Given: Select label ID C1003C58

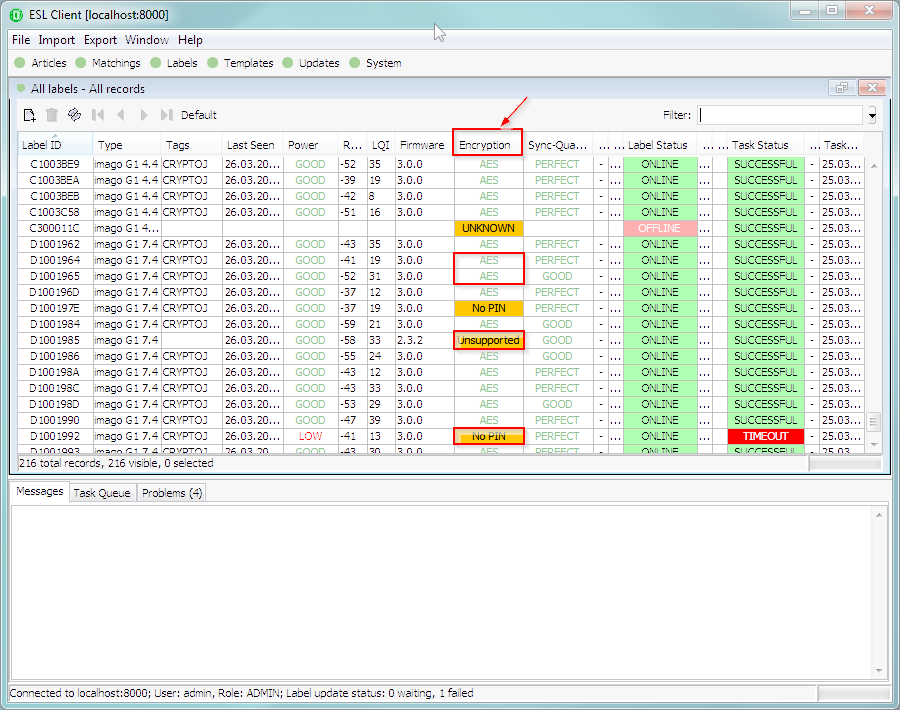Looking at the screenshot, I should (x=55, y=212).
